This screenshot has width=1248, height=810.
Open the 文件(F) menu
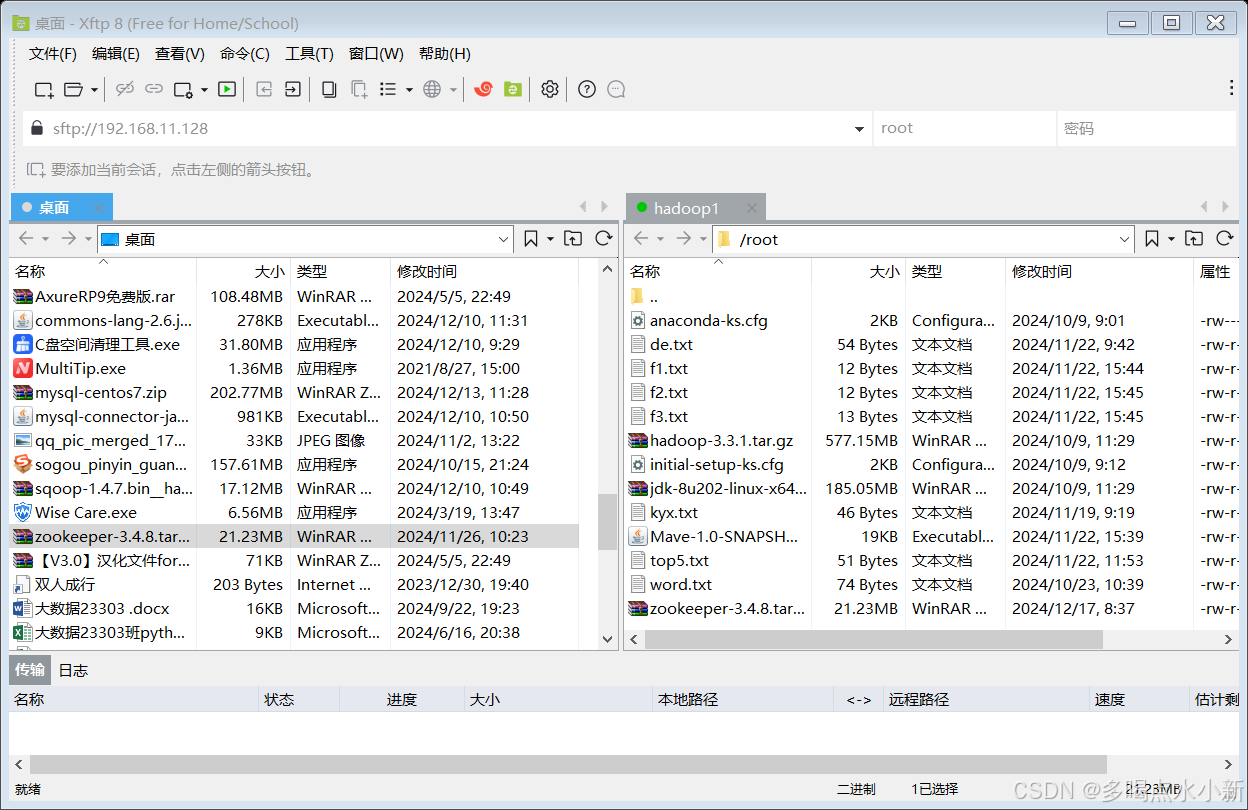point(53,54)
